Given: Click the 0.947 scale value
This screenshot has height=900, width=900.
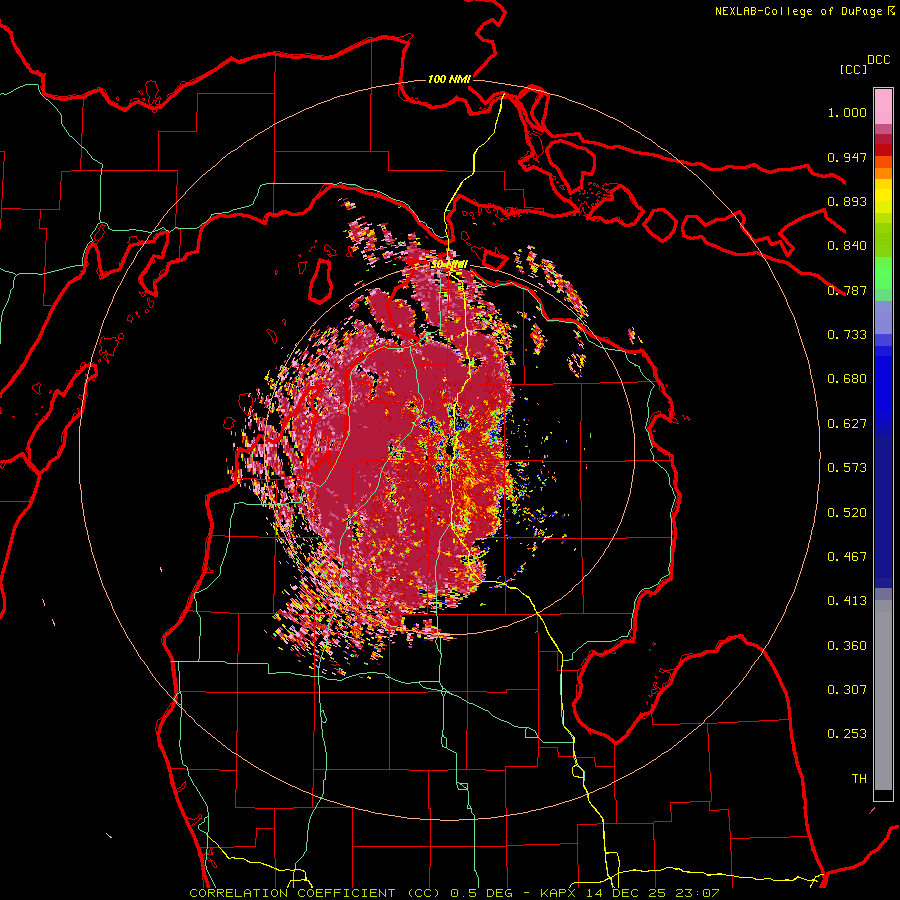Looking at the screenshot, I should 847,157.
